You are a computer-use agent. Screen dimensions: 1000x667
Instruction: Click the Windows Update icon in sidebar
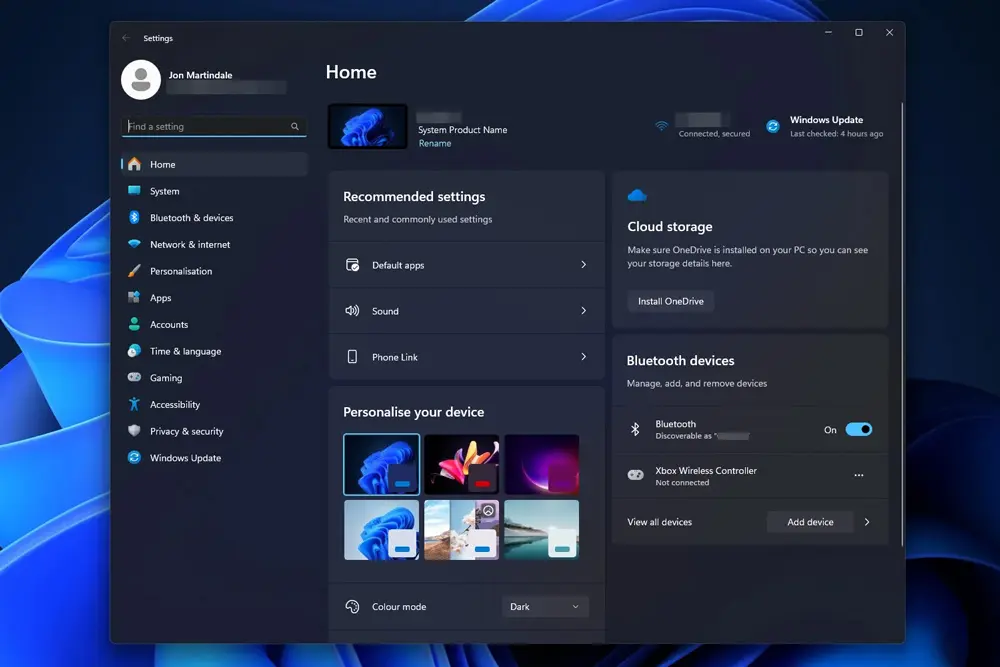tap(134, 458)
